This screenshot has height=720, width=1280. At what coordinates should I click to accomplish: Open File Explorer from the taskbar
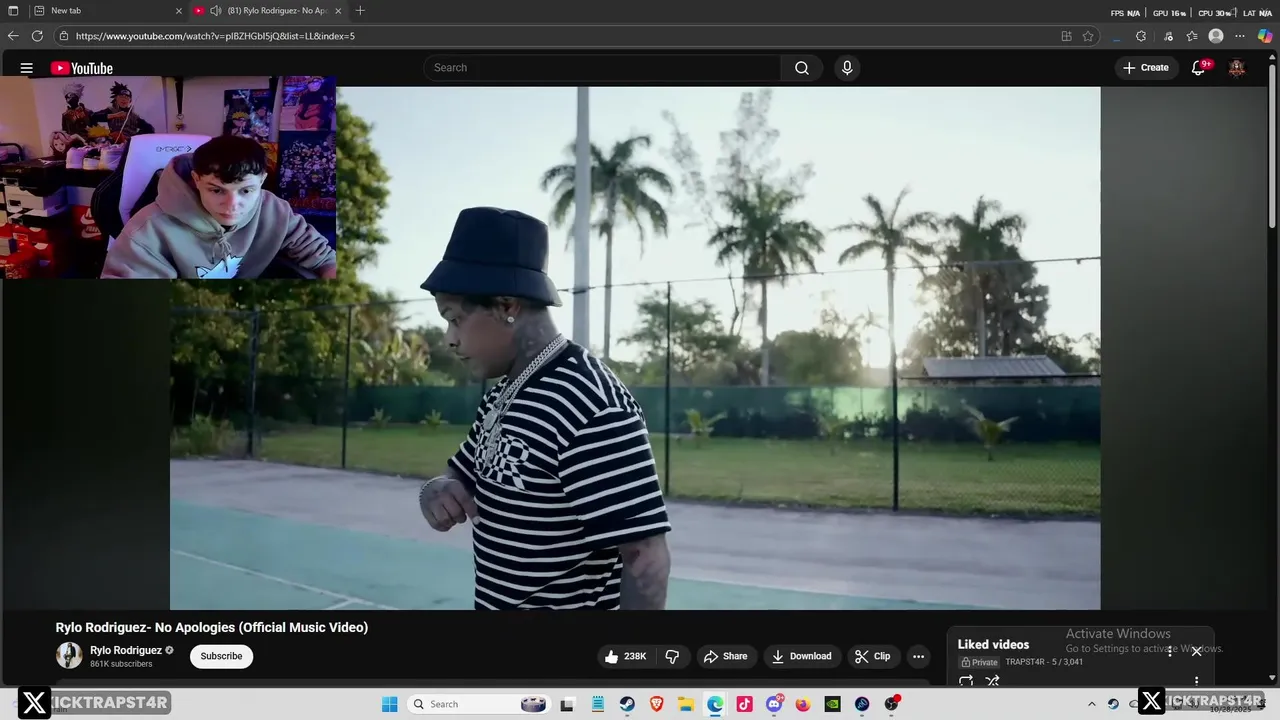[x=686, y=704]
